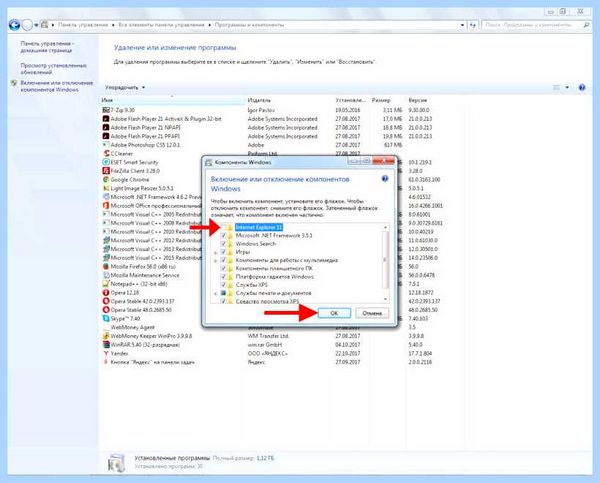This screenshot has height=483, width=600.
Task: Toggle Платформа гаджетов Windows checkbox
Action: coord(223,277)
